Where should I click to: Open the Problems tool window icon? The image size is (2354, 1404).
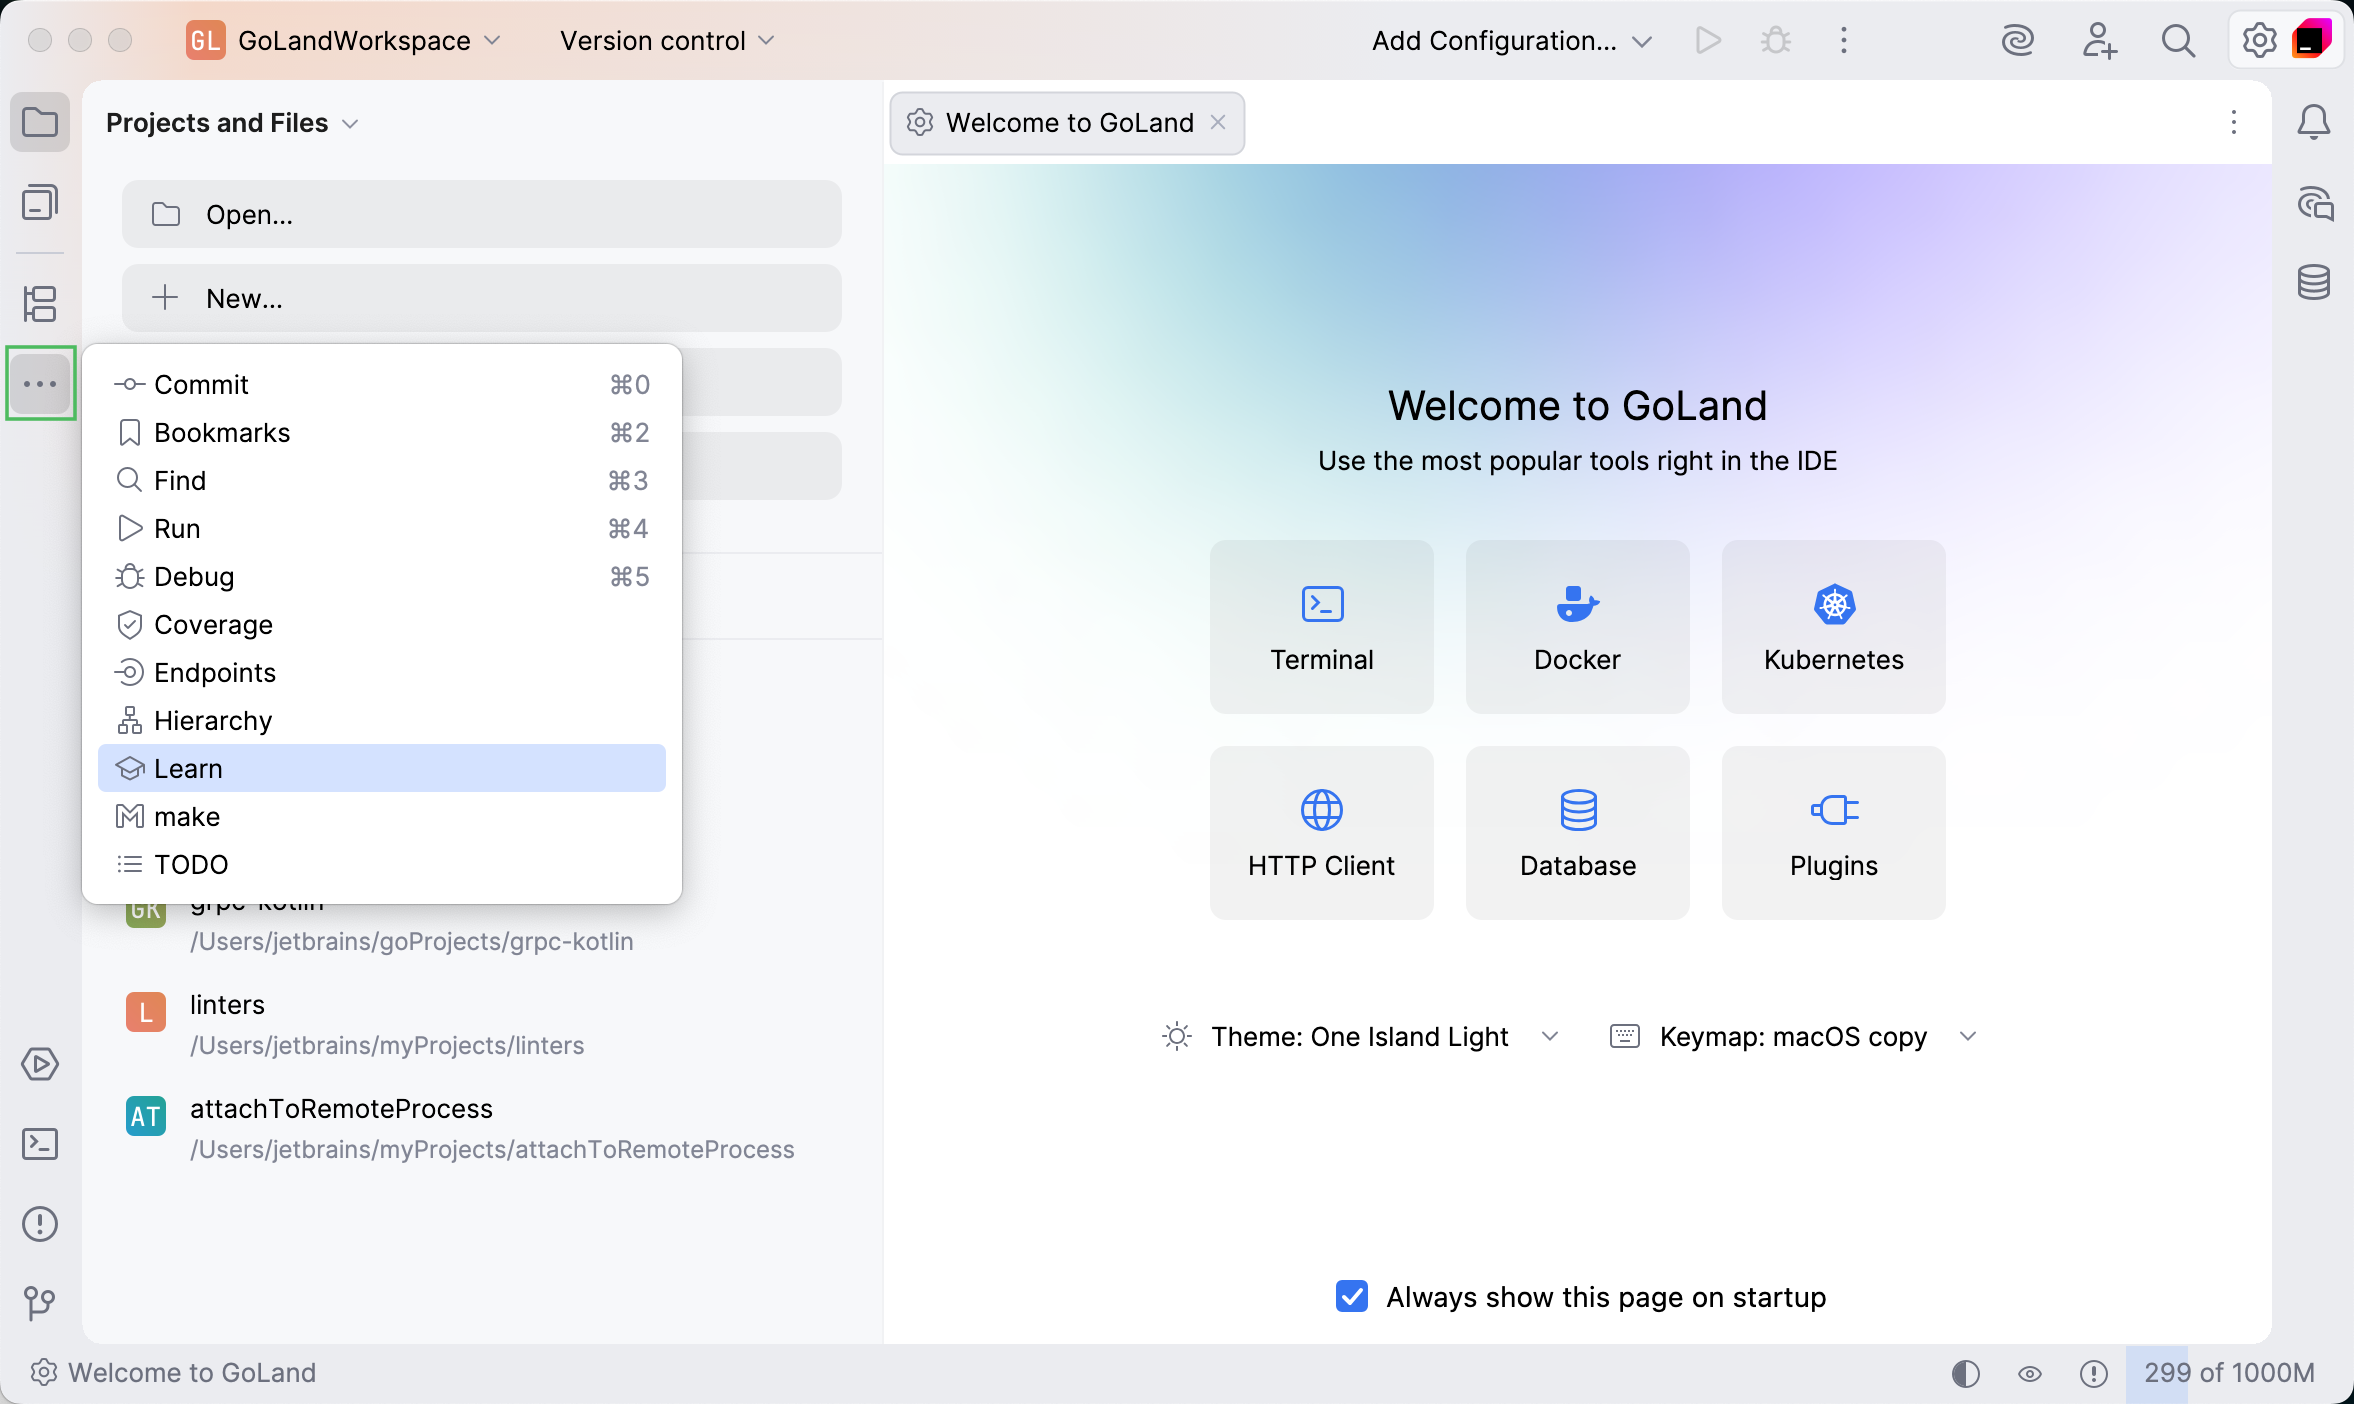(x=40, y=1224)
